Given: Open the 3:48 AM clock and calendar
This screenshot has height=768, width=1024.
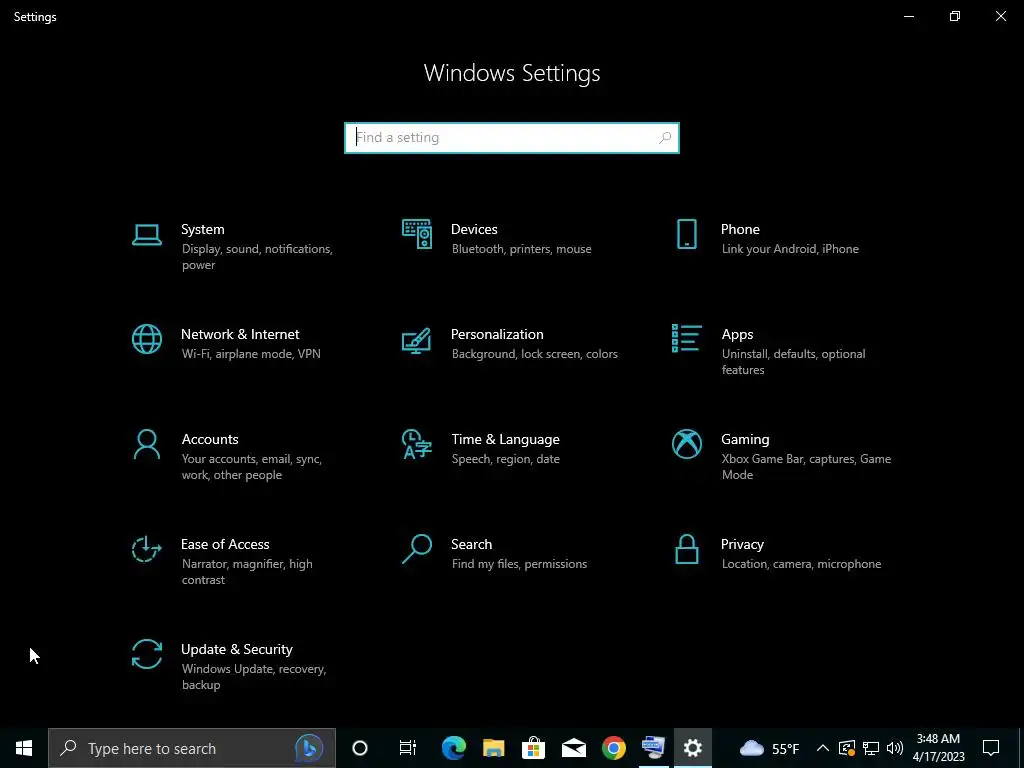Looking at the screenshot, I should pyautogui.click(x=938, y=748).
